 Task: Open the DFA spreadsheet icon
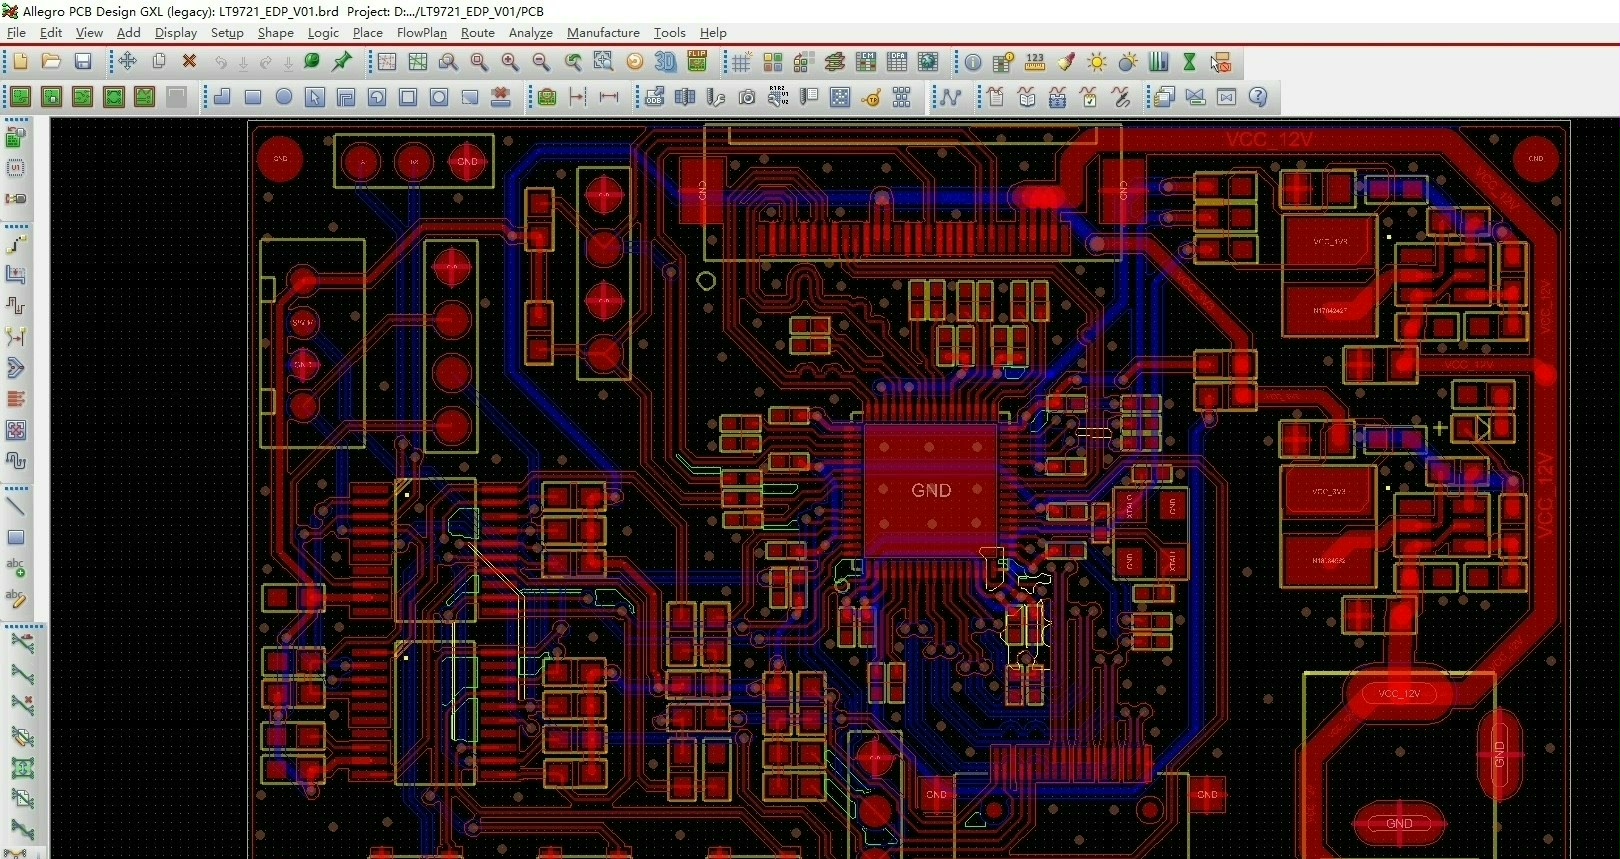click(x=897, y=62)
